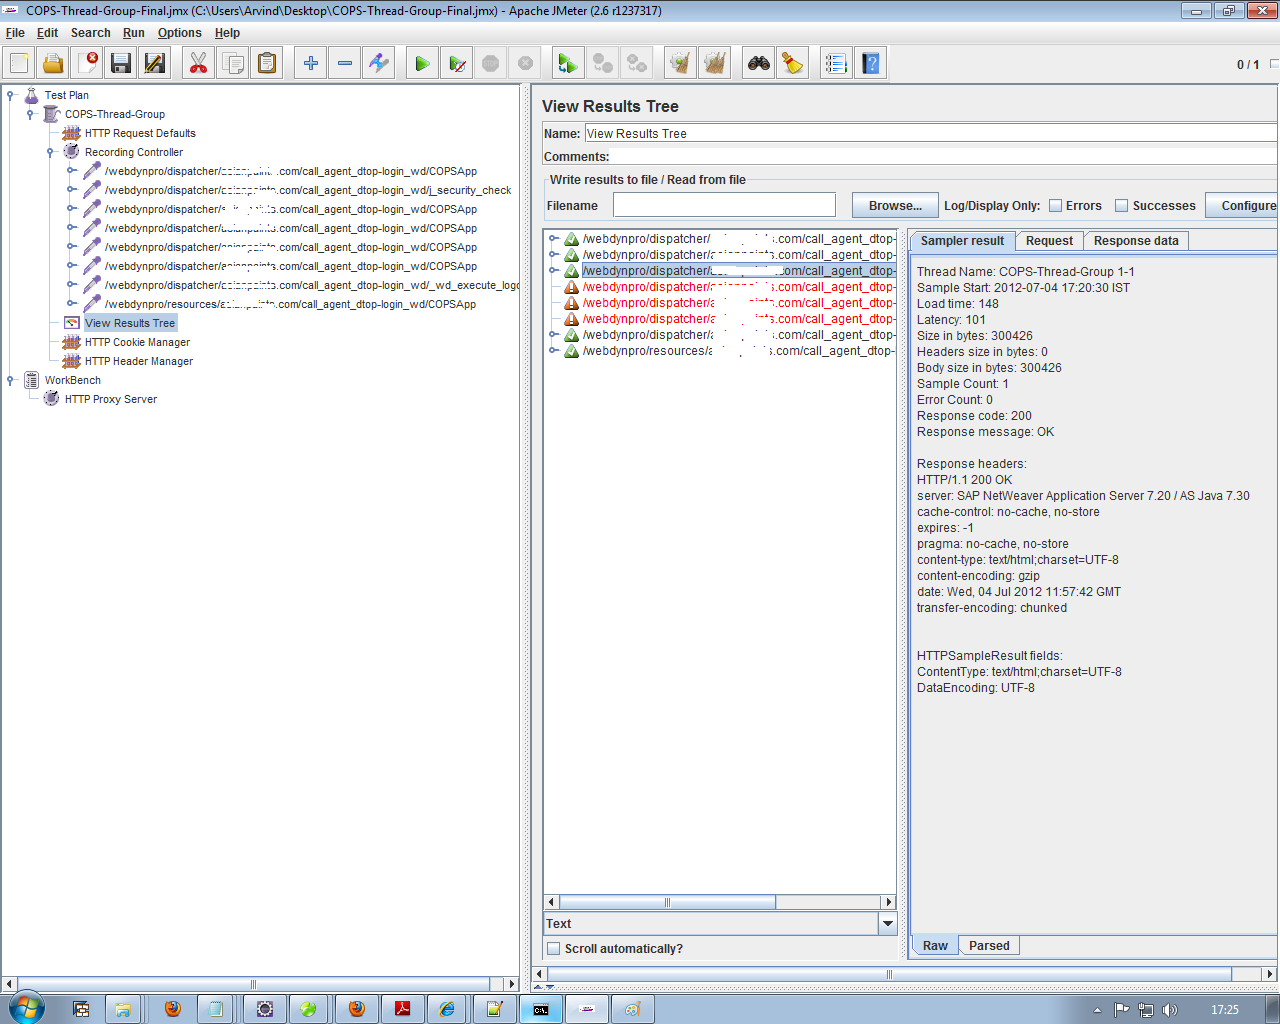Expand the first result row in results list
Screen dimensions: 1280x1024
553,239
